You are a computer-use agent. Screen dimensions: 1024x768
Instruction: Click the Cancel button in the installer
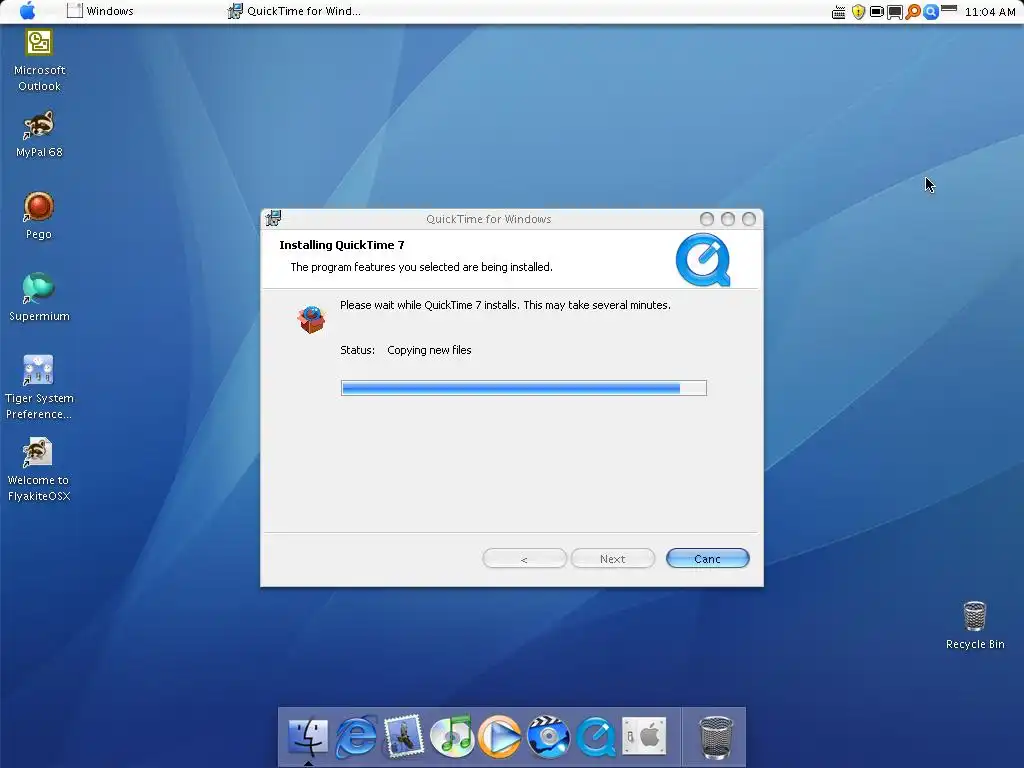tap(707, 558)
